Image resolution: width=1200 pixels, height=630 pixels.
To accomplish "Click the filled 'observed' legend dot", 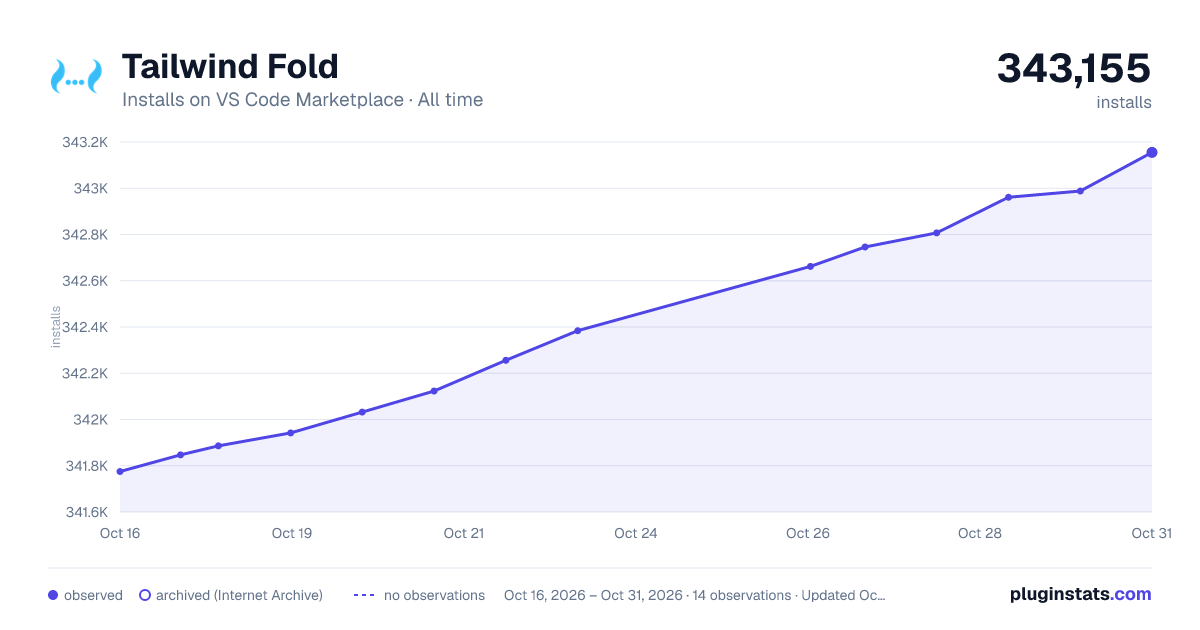I will [x=53, y=595].
